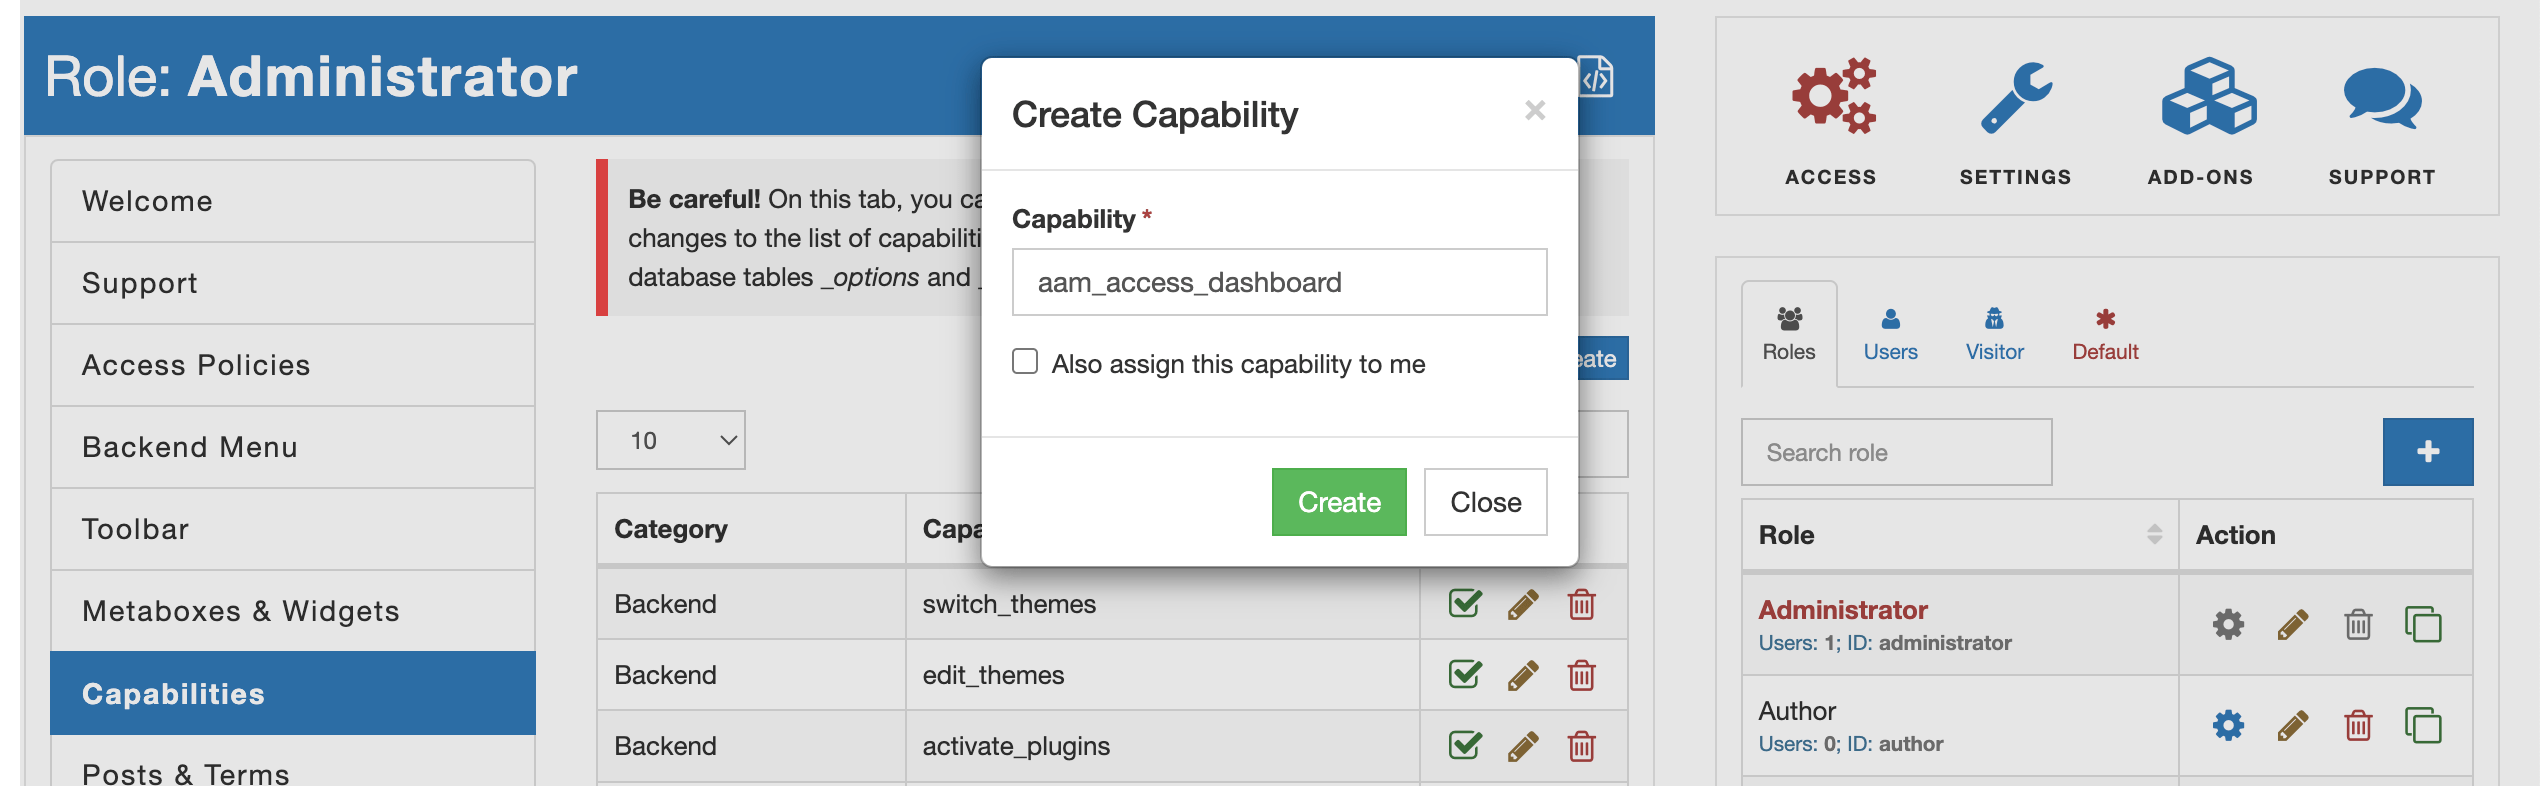Open the Settings wrench icon

click(x=2015, y=97)
